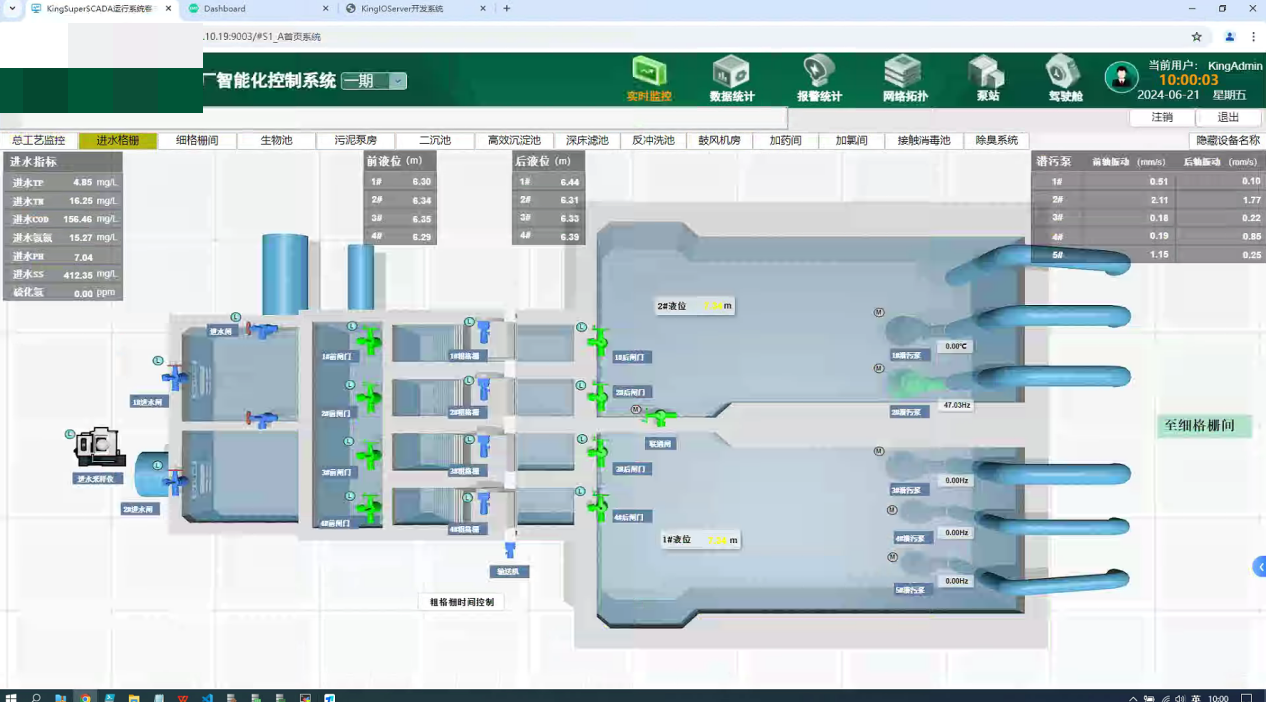This screenshot has height=702, width=1266.
Task: Click the 注销 logout button
Action: (x=1162, y=117)
